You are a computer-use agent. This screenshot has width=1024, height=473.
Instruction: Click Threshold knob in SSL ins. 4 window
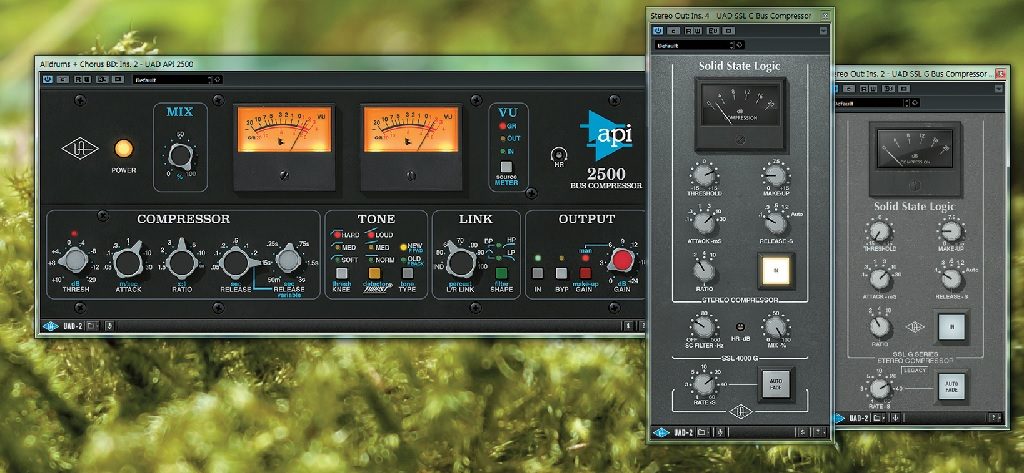tap(704, 175)
